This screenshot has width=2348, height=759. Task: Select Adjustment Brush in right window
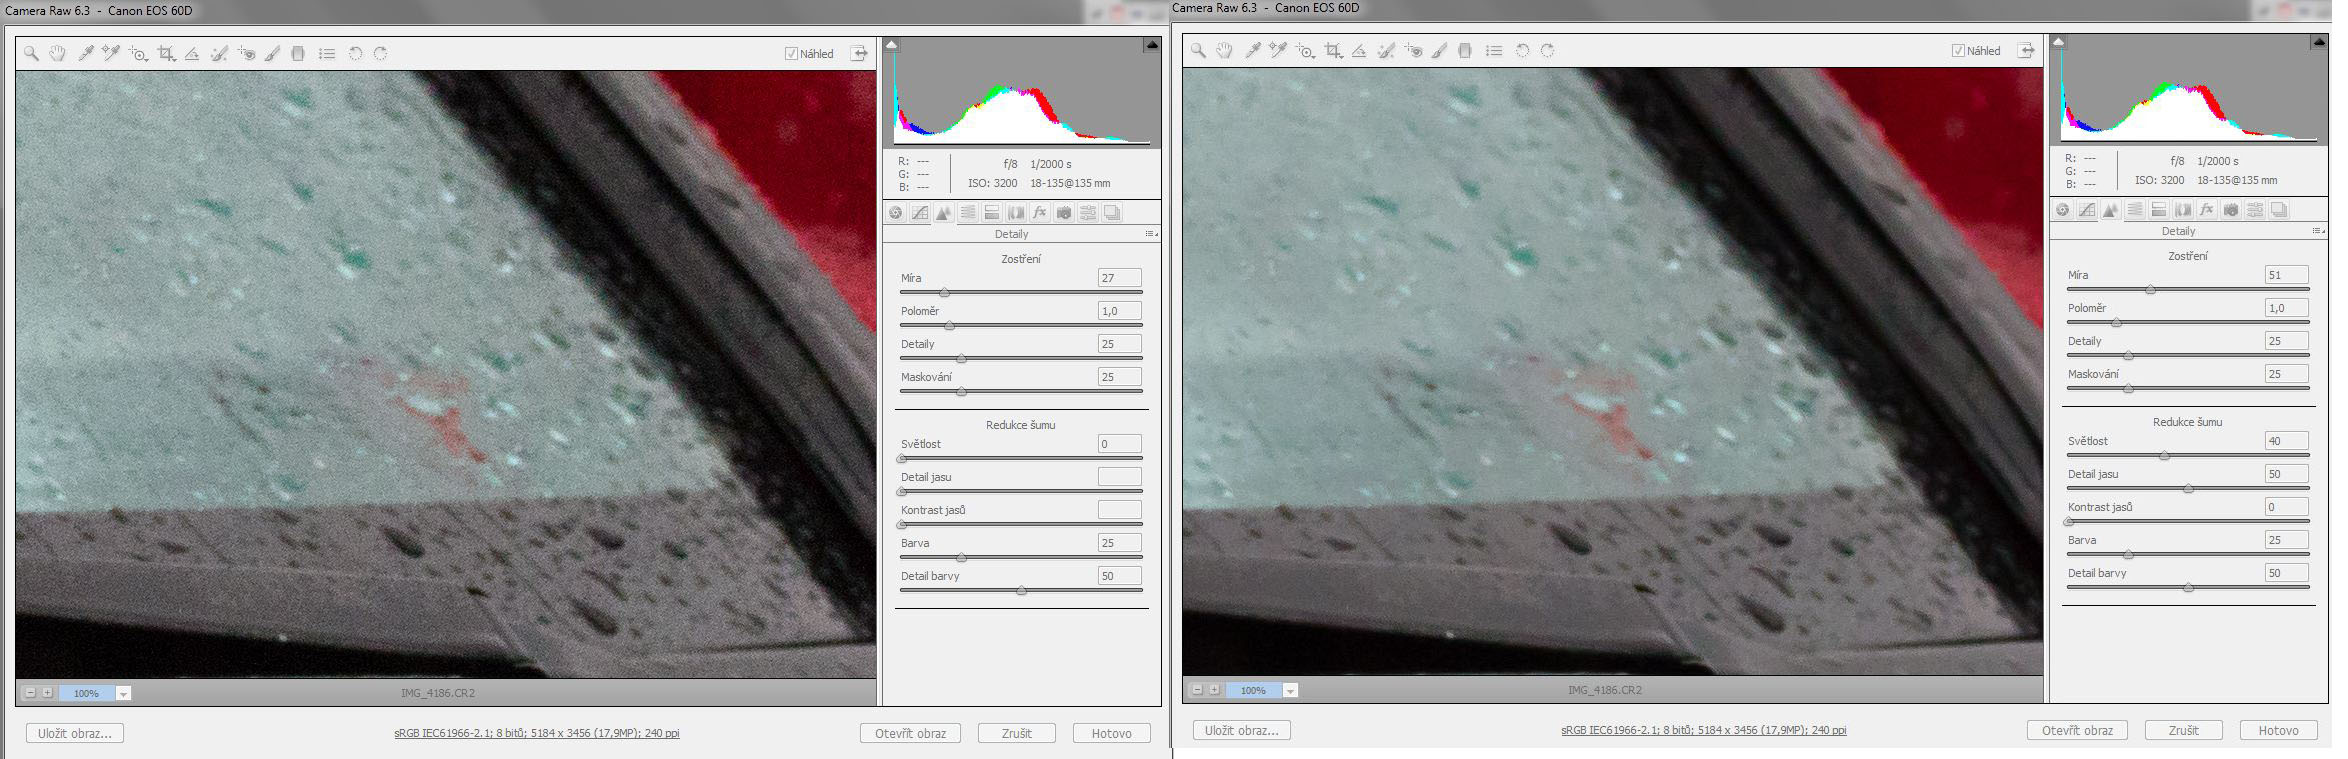pos(1439,51)
